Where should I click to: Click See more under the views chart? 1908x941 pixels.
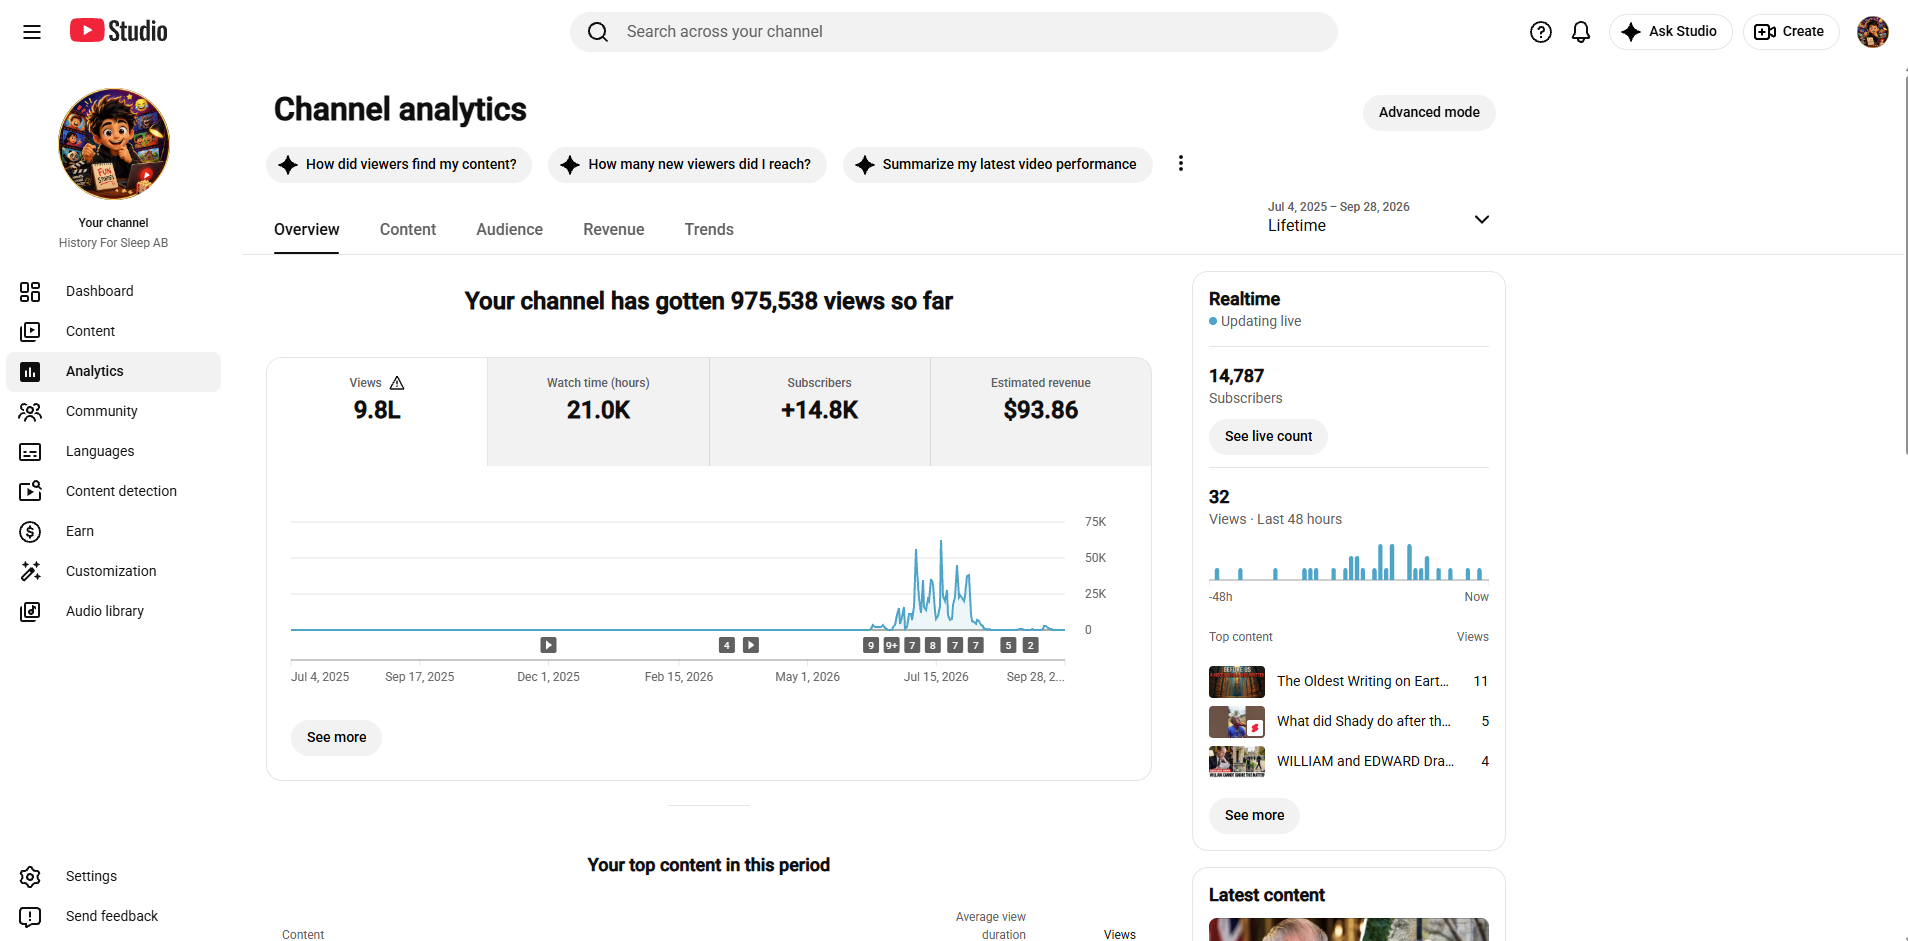point(336,737)
